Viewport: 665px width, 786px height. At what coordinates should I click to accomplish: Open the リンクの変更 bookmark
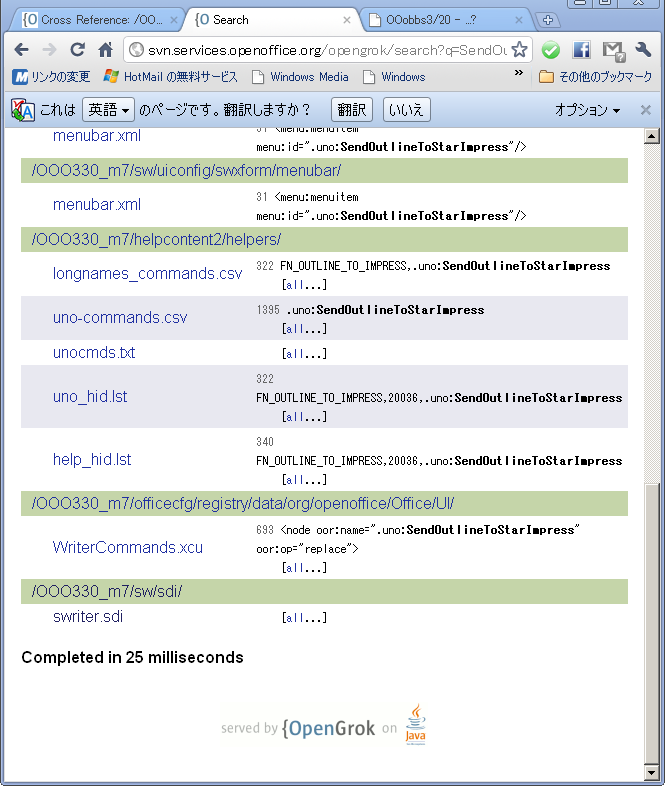click(x=51, y=77)
